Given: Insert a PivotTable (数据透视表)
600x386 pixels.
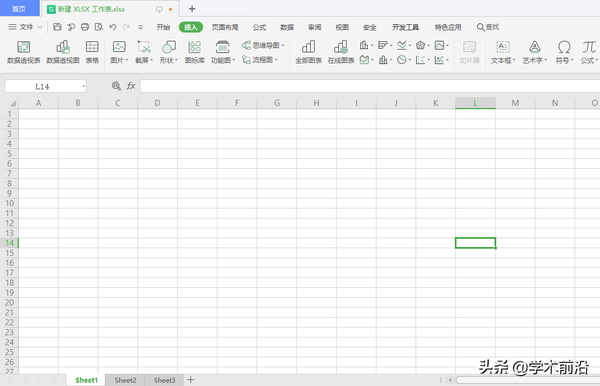Looking at the screenshot, I should 23,52.
